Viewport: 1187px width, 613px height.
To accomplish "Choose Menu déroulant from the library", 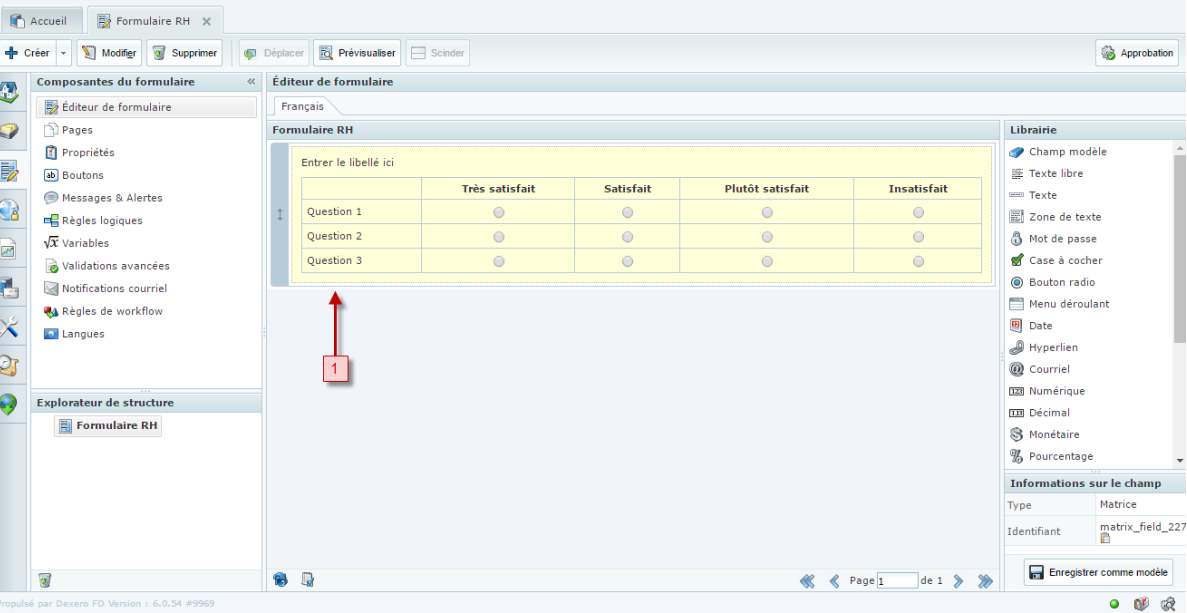I will click(x=1068, y=304).
